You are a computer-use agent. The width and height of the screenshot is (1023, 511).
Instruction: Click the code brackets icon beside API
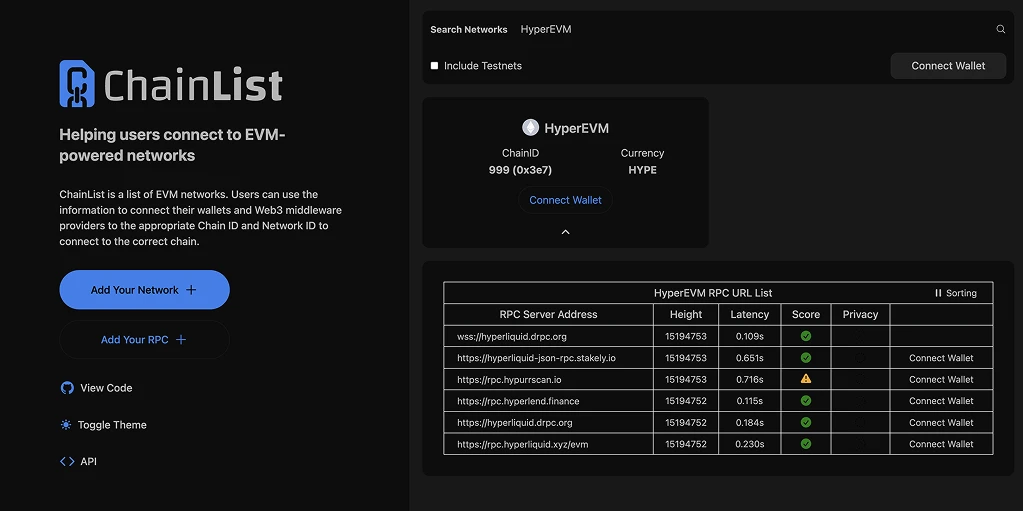(x=67, y=461)
